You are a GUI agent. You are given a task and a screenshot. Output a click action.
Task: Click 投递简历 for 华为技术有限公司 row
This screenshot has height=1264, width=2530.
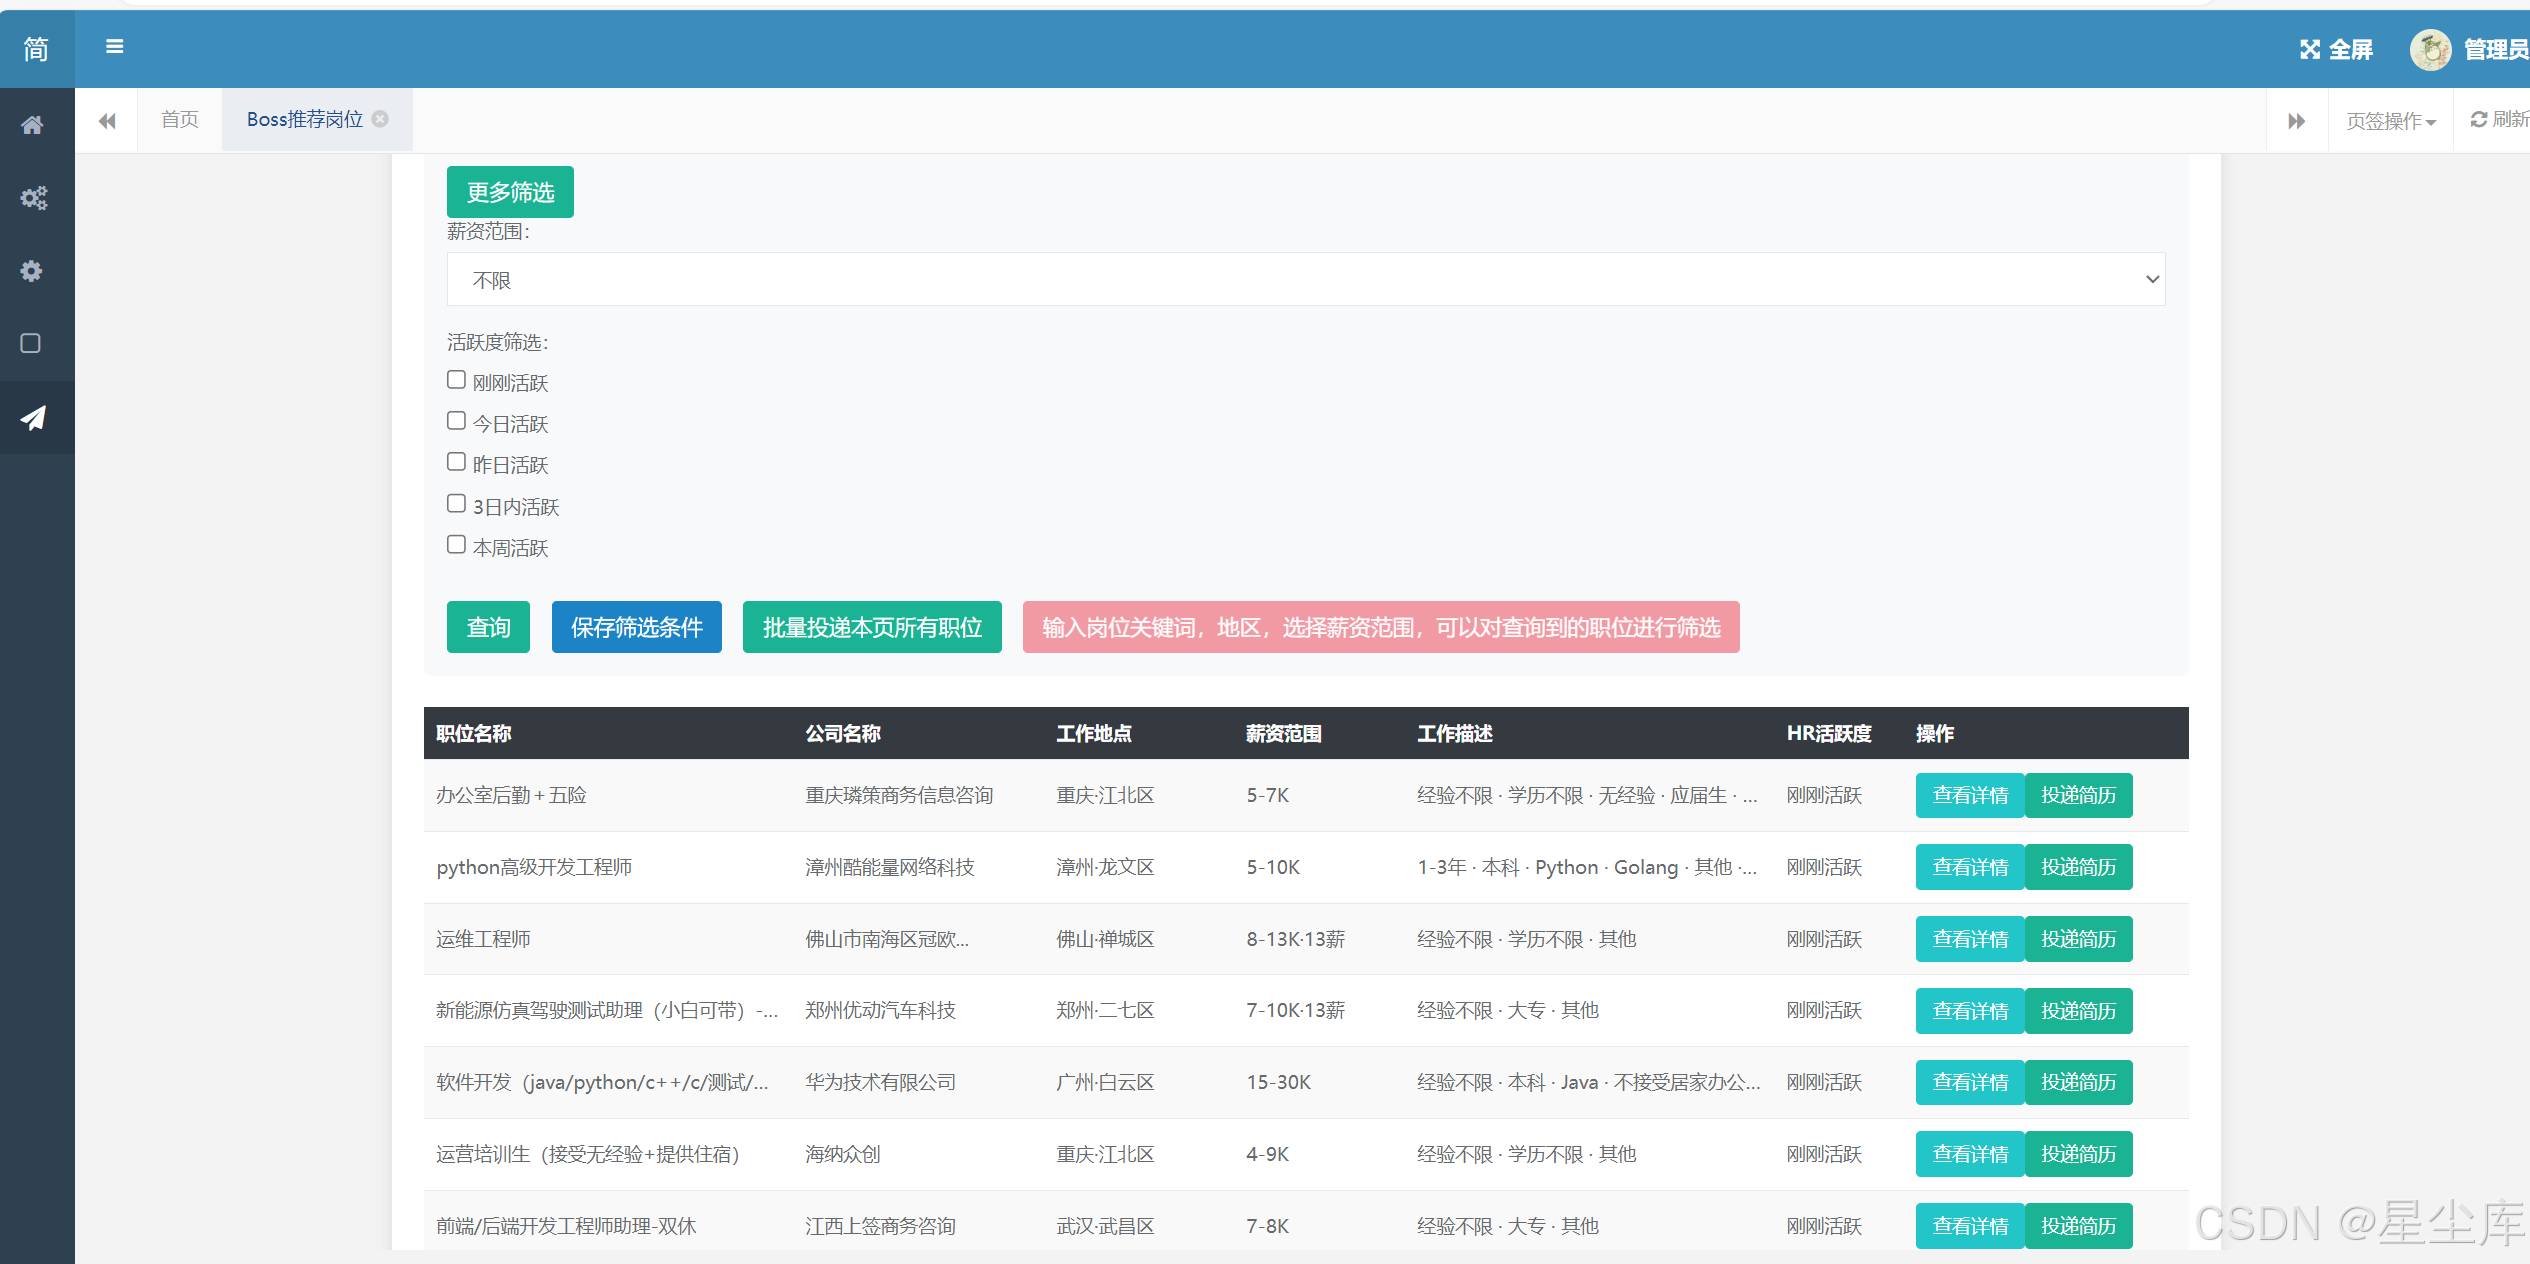pyautogui.click(x=2078, y=1083)
